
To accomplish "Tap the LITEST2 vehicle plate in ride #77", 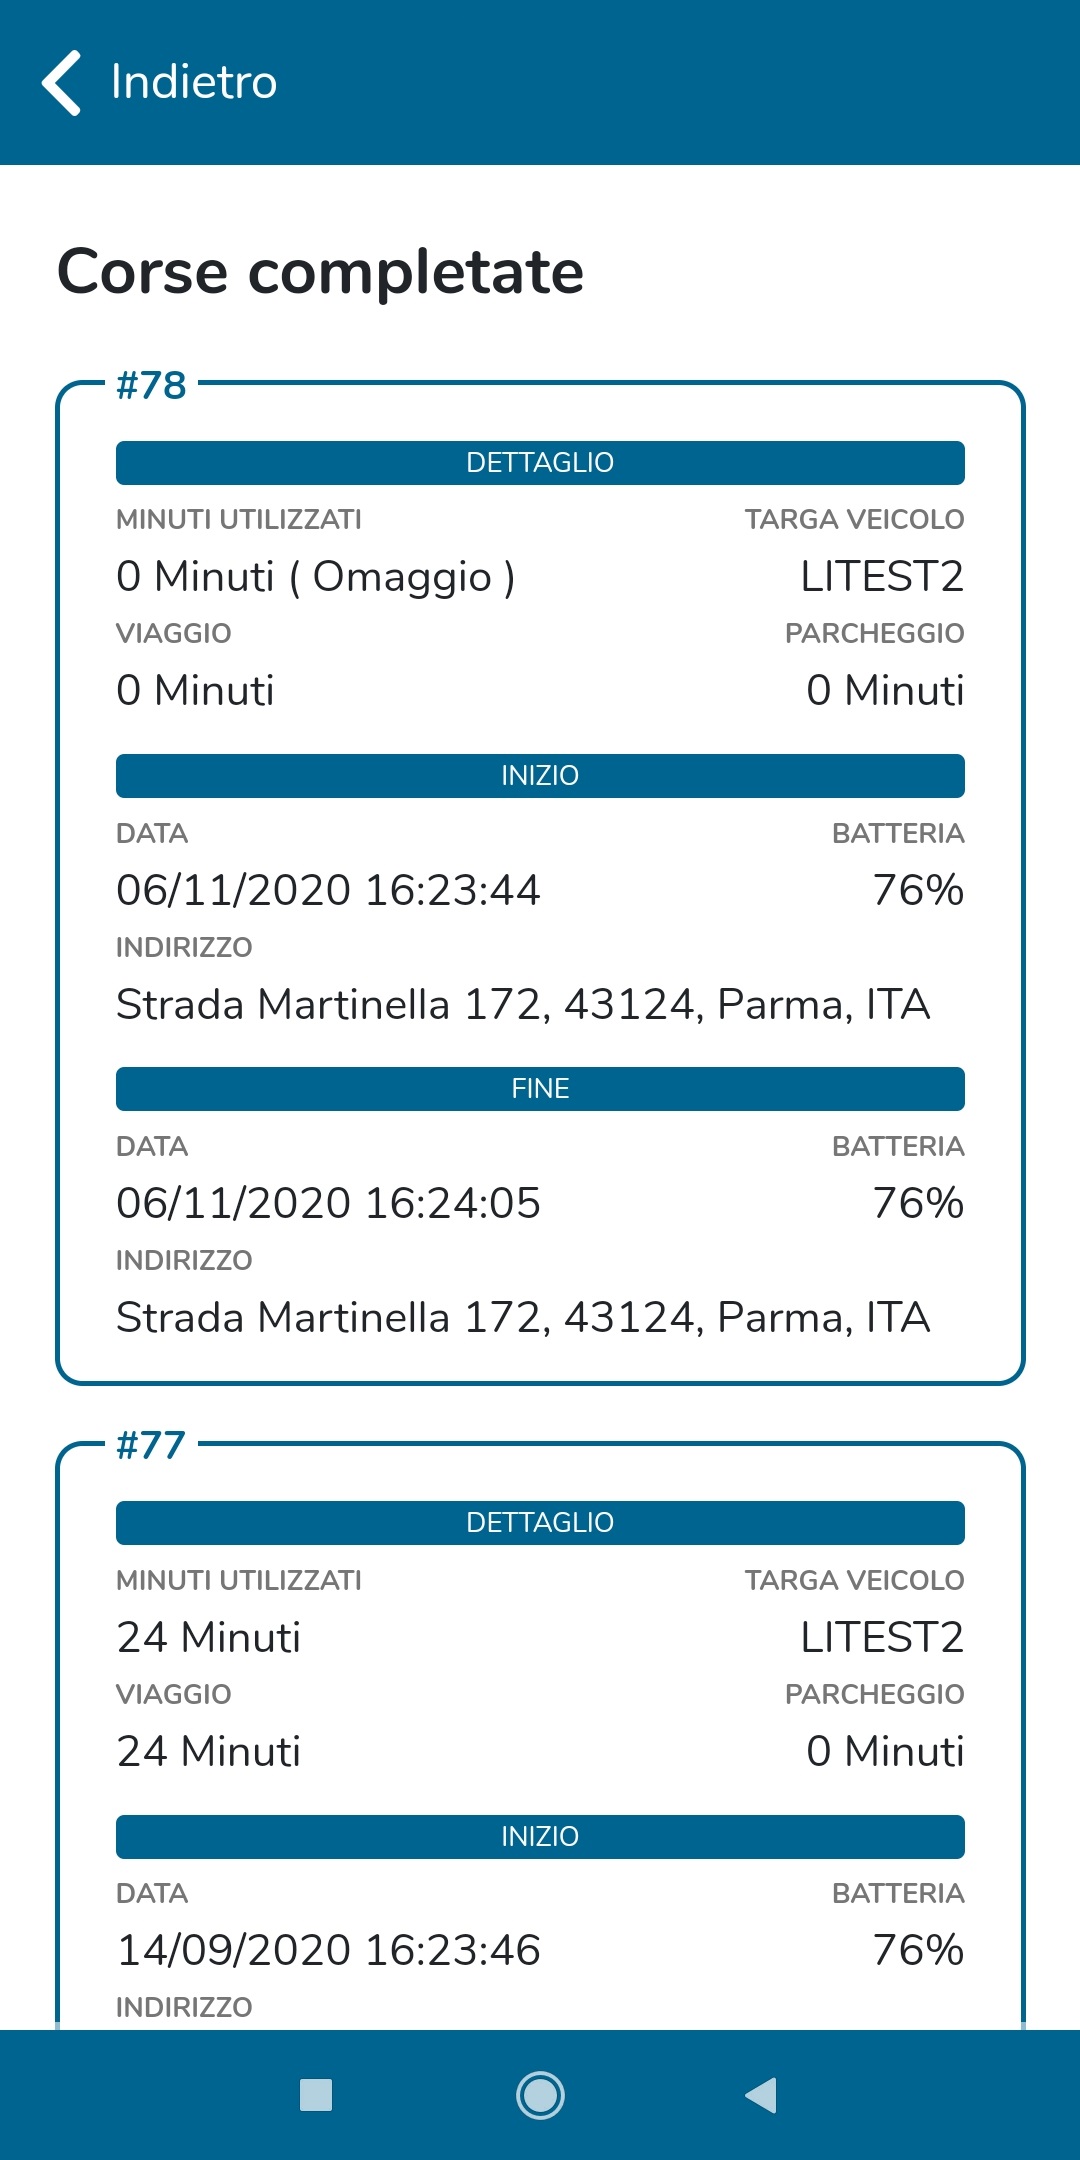I will pos(881,1638).
